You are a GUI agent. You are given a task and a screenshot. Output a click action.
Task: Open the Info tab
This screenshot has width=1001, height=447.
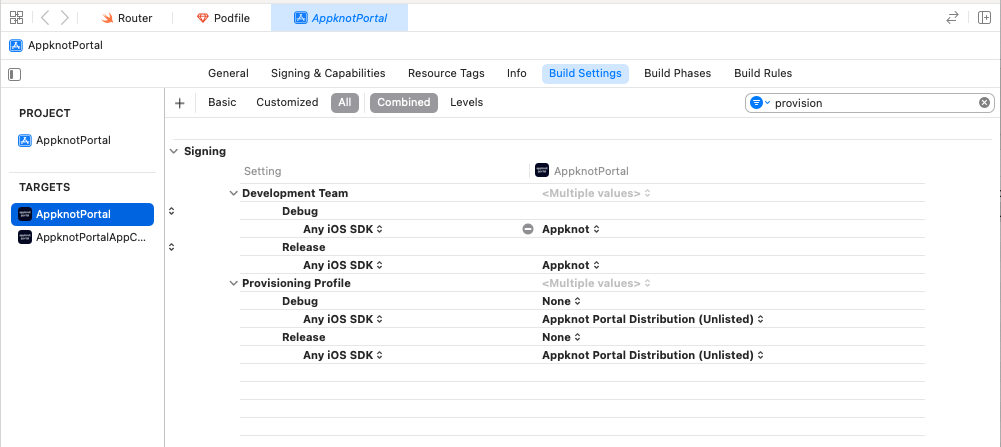coord(516,73)
